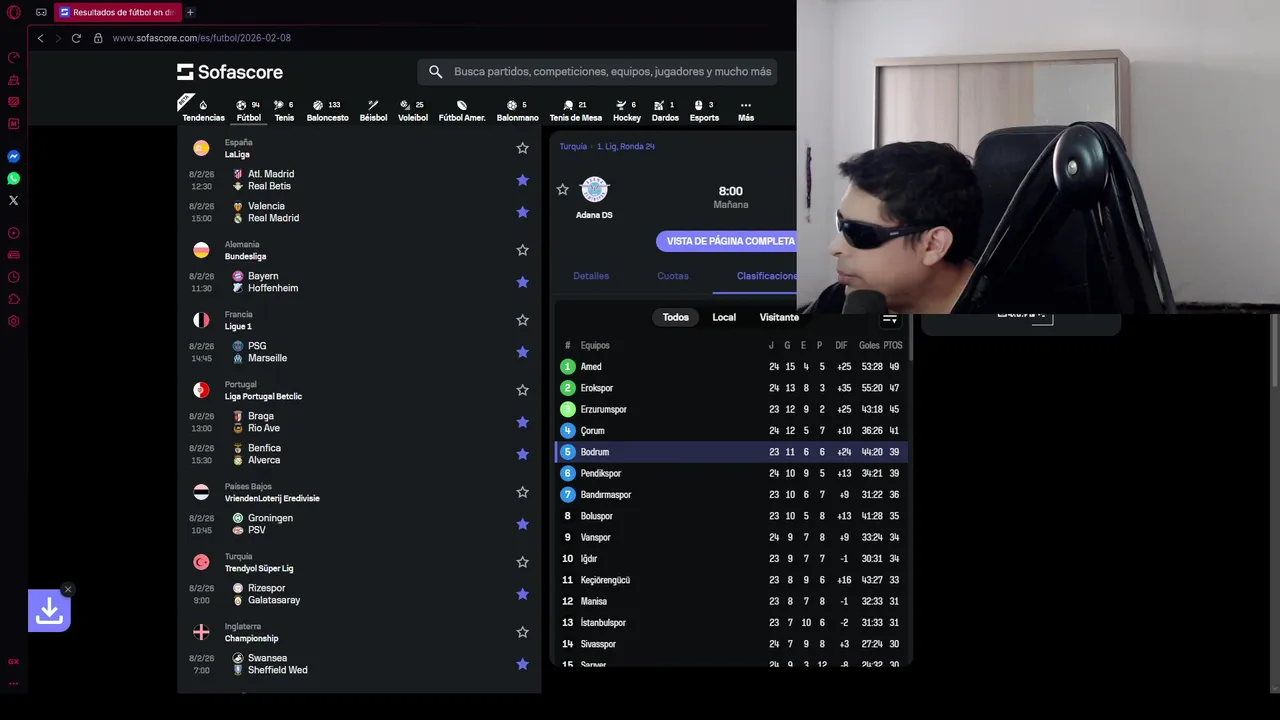This screenshot has height=720, width=1280.
Task: Unfavorite PSG vs Marseille star
Action: click(x=522, y=352)
